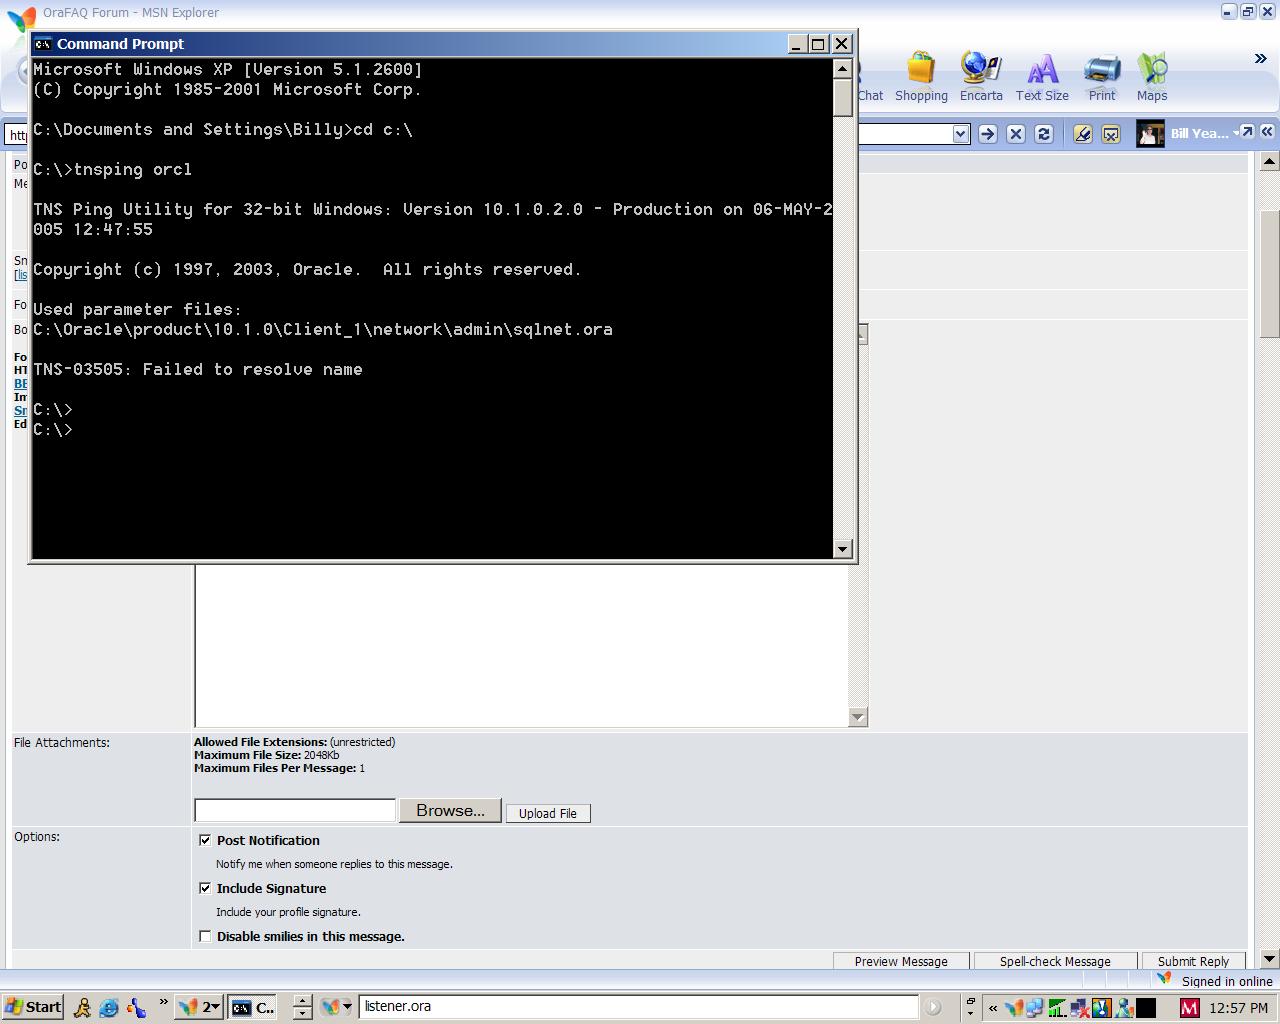Click the Browse... file button
This screenshot has height=1024, width=1280.
click(x=450, y=811)
